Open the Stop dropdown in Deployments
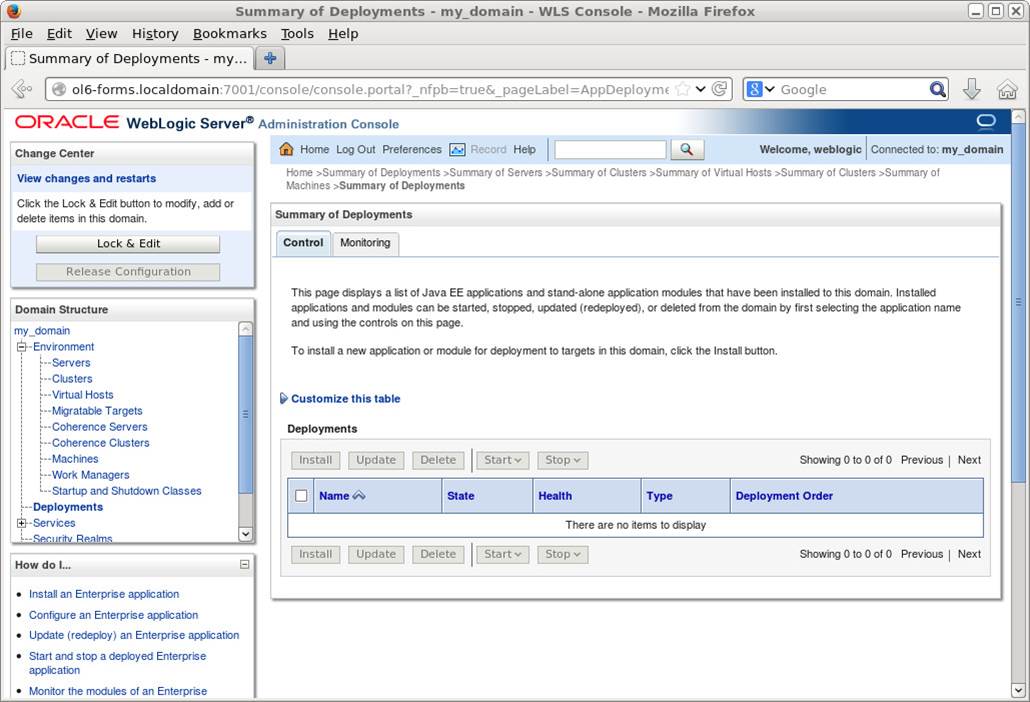The height and width of the screenshot is (702, 1030). pos(562,460)
